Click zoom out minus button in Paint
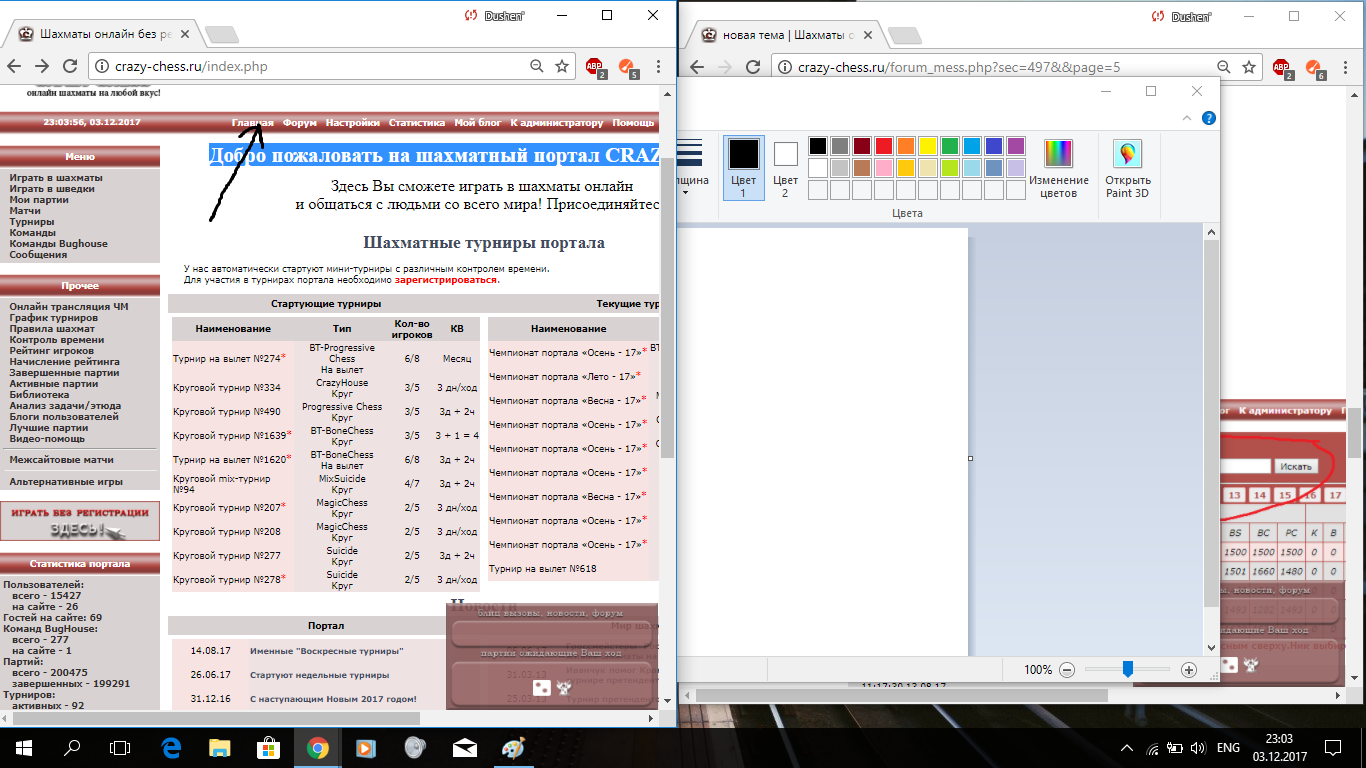The width and height of the screenshot is (1366, 768). (x=1067, y=670)
